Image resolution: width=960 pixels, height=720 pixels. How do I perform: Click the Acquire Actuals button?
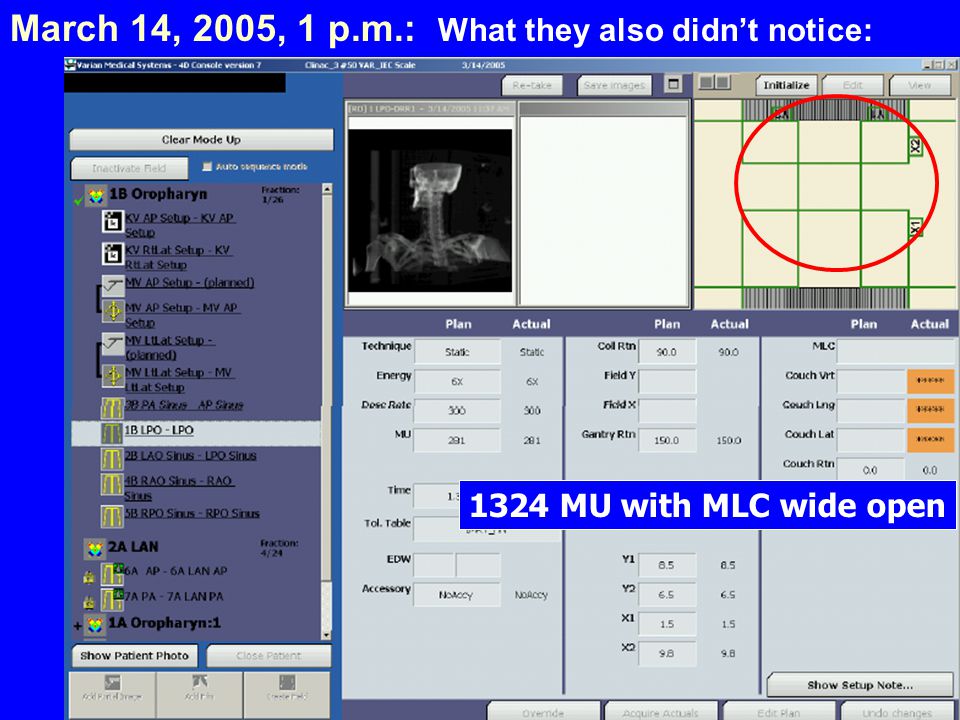pyautogui.click(x=660, y=712)
